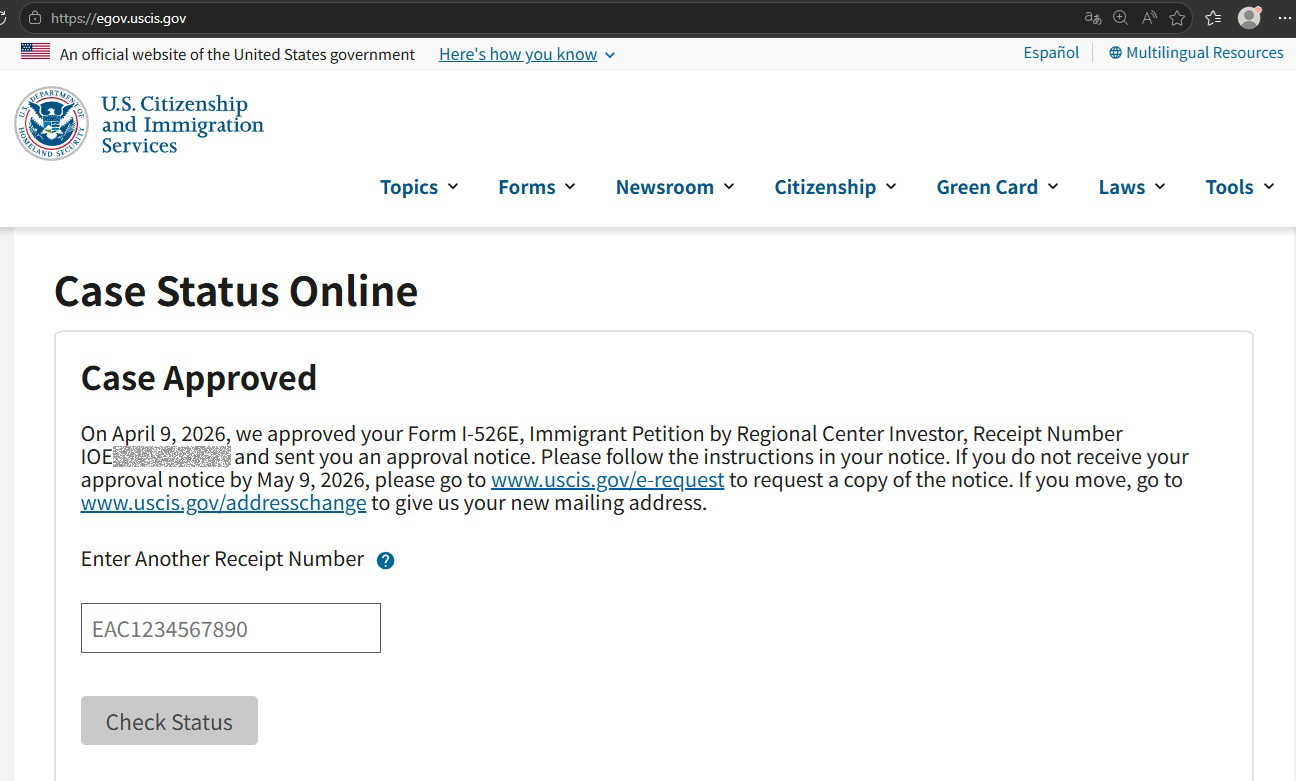Click the Check Status button

point(169,721)
